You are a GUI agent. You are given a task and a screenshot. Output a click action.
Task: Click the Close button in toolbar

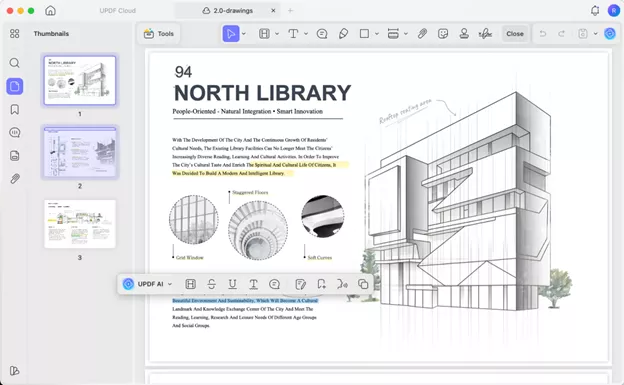click(515, 34)
